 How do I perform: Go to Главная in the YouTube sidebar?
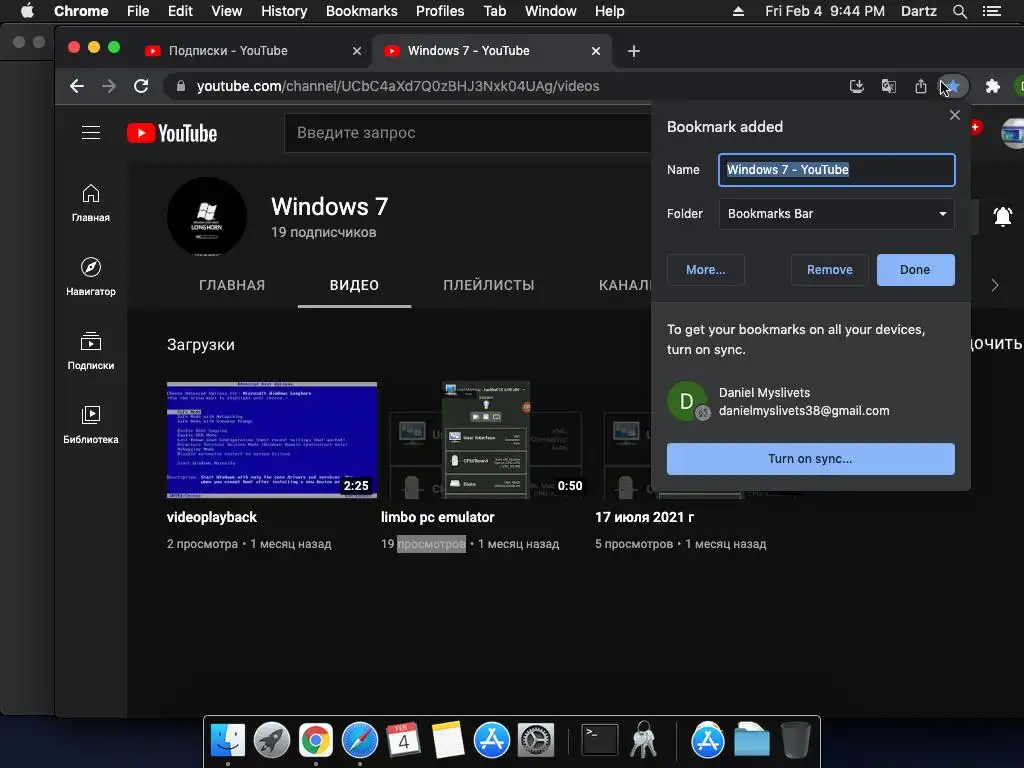(x=91, y=203)
